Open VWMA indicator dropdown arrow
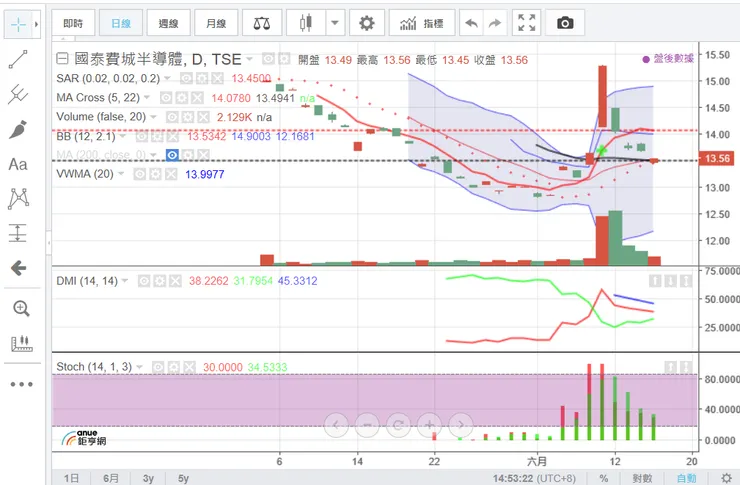The width and height of the screenshot is (740, 485). (x=121, y=174)
